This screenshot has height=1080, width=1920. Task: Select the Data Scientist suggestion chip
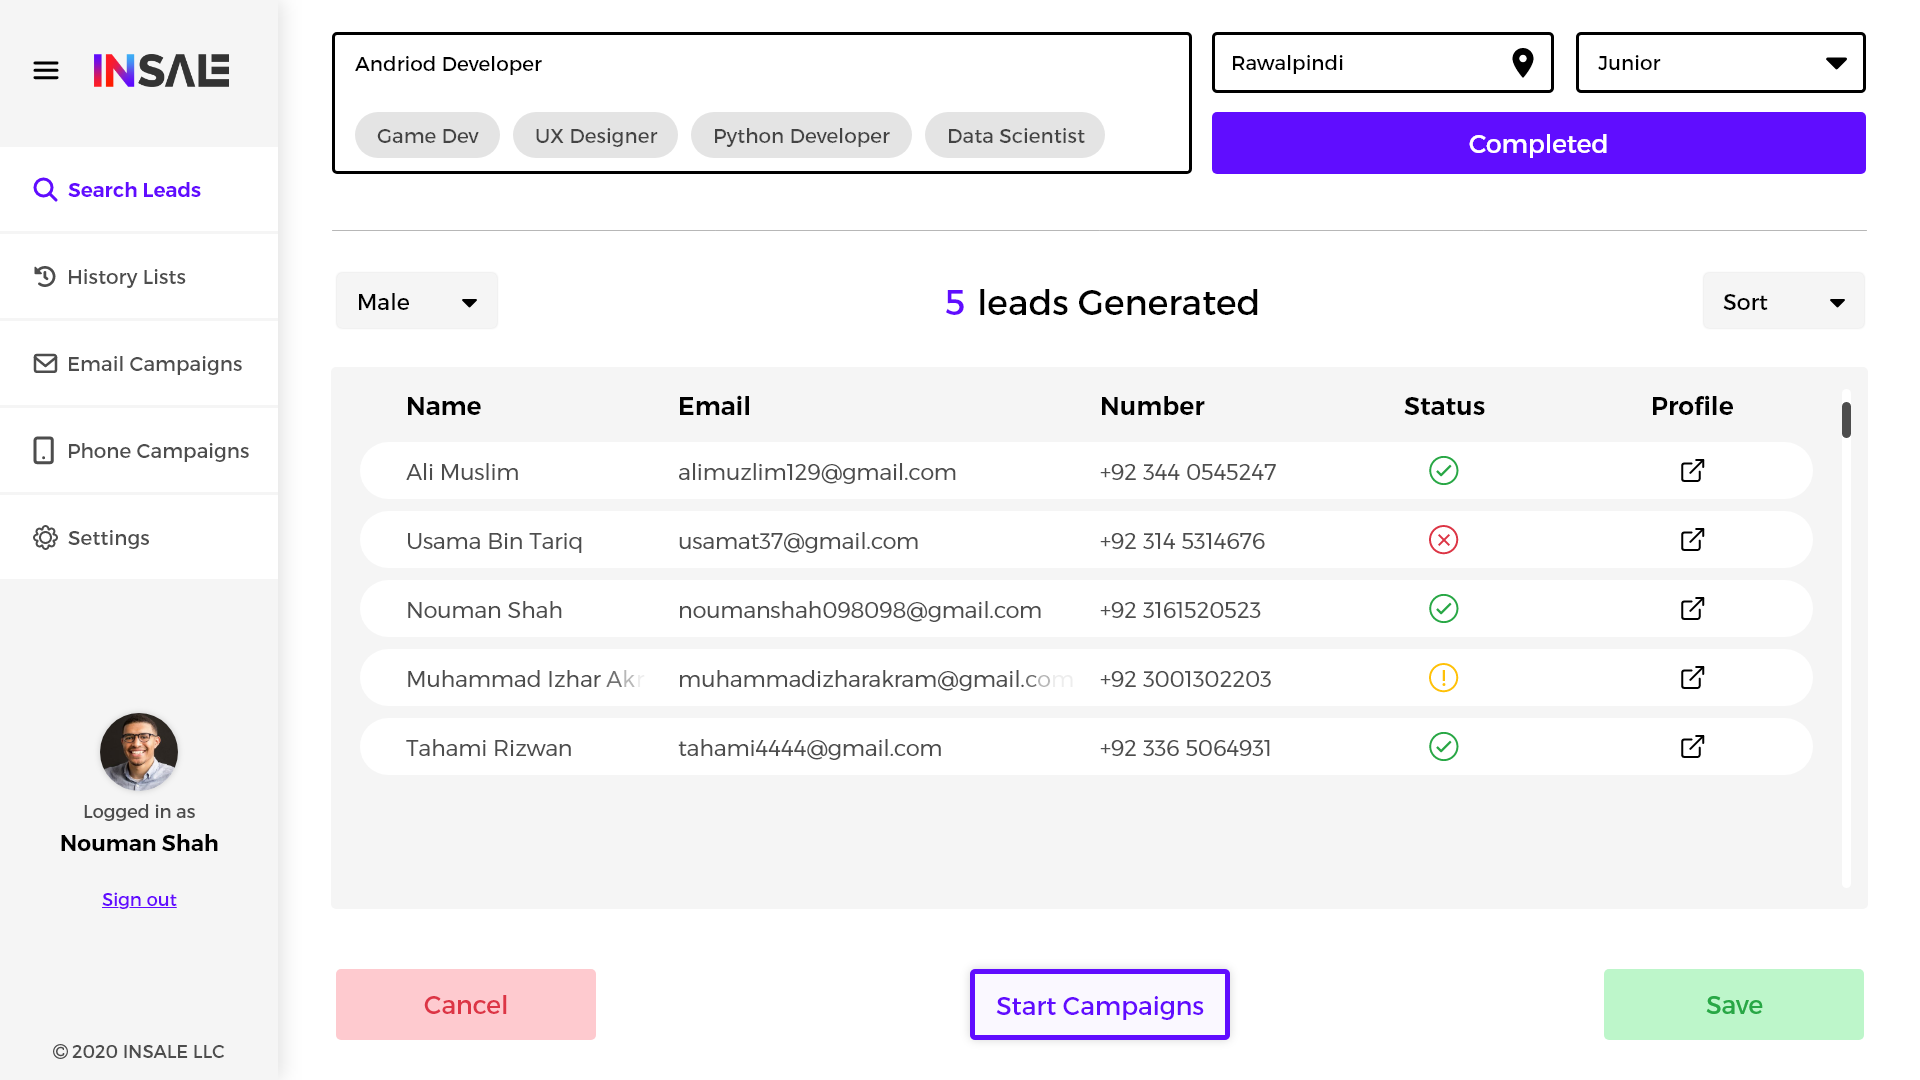pos(1015,135)
